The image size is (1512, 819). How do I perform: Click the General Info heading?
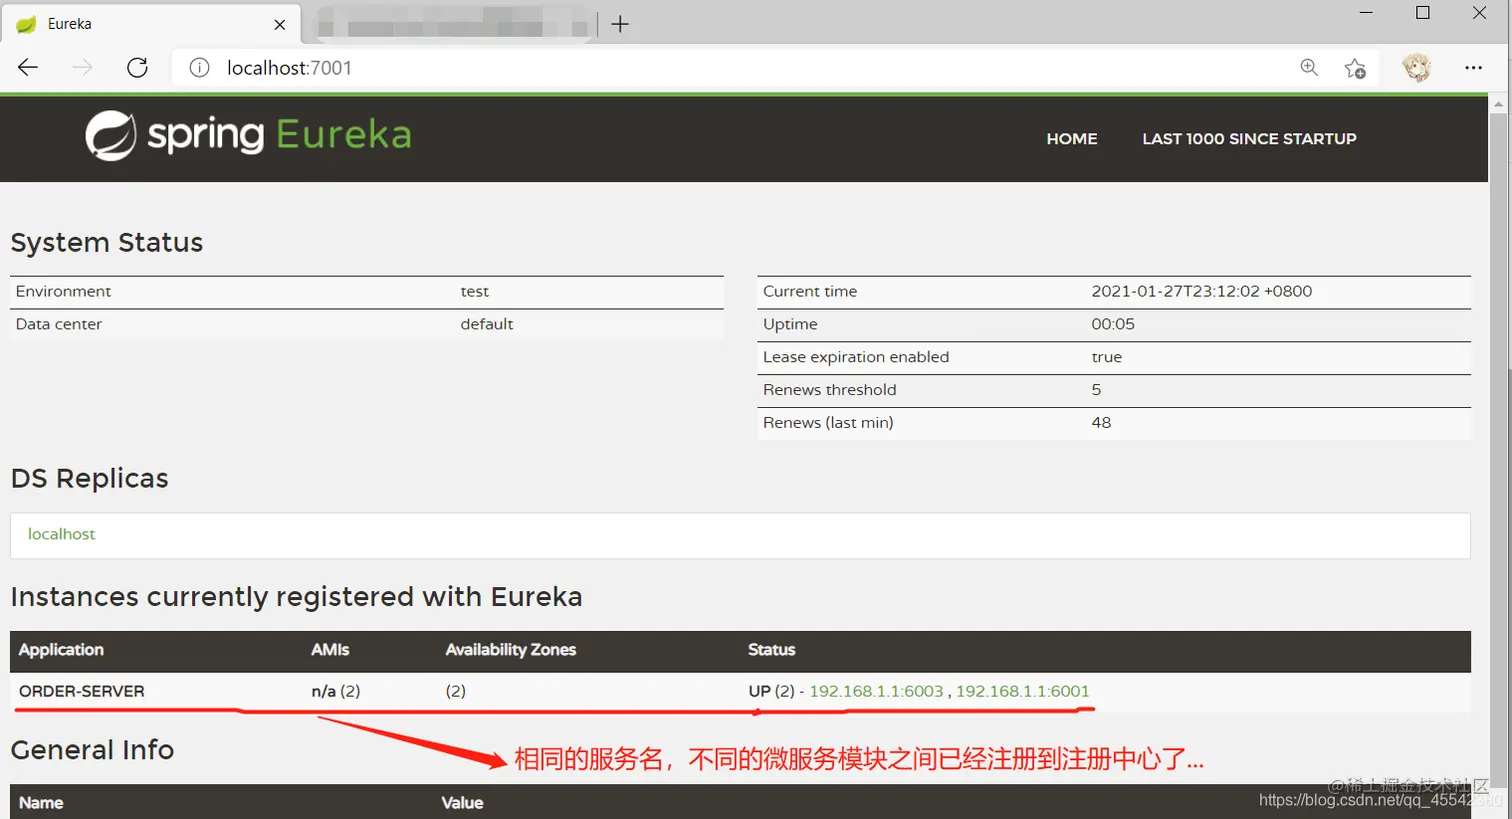pyautogui.click(x=92, y=750)
